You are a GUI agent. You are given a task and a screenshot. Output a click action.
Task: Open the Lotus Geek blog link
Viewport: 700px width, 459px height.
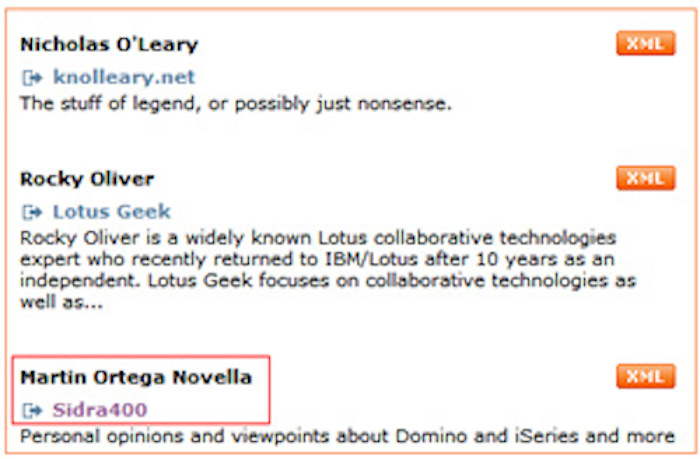point(112,211)
